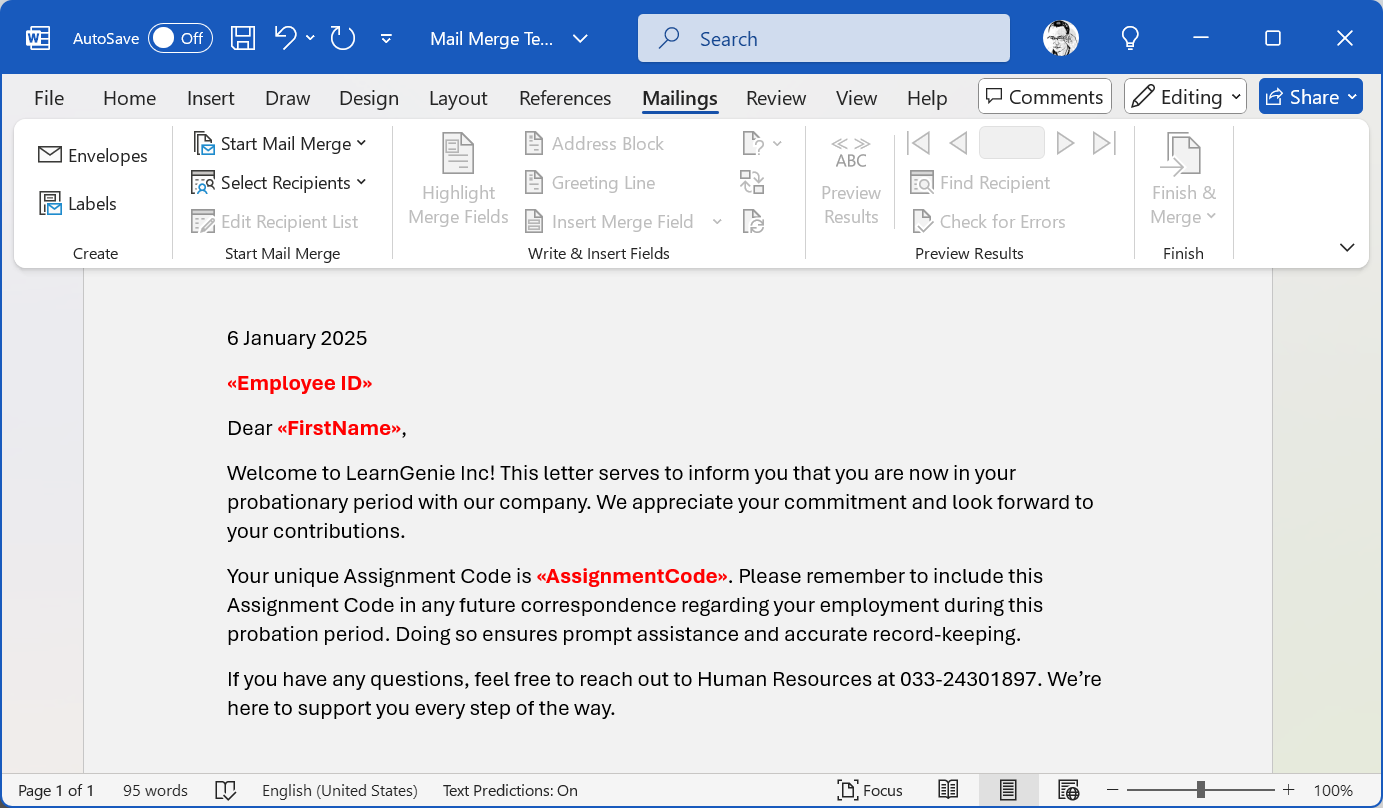Expand the document title Mail Merge Te... dropdown

coord(580,39)
